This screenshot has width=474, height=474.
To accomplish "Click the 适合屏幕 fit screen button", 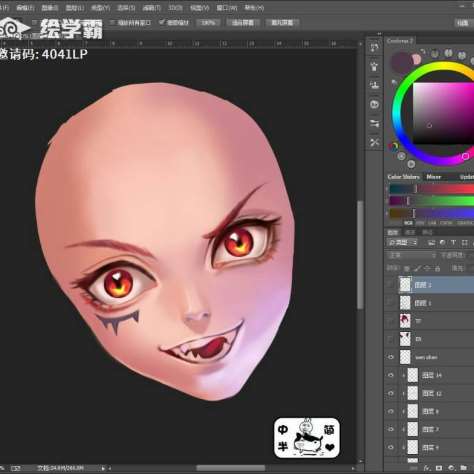I will (x=243, y=22).
